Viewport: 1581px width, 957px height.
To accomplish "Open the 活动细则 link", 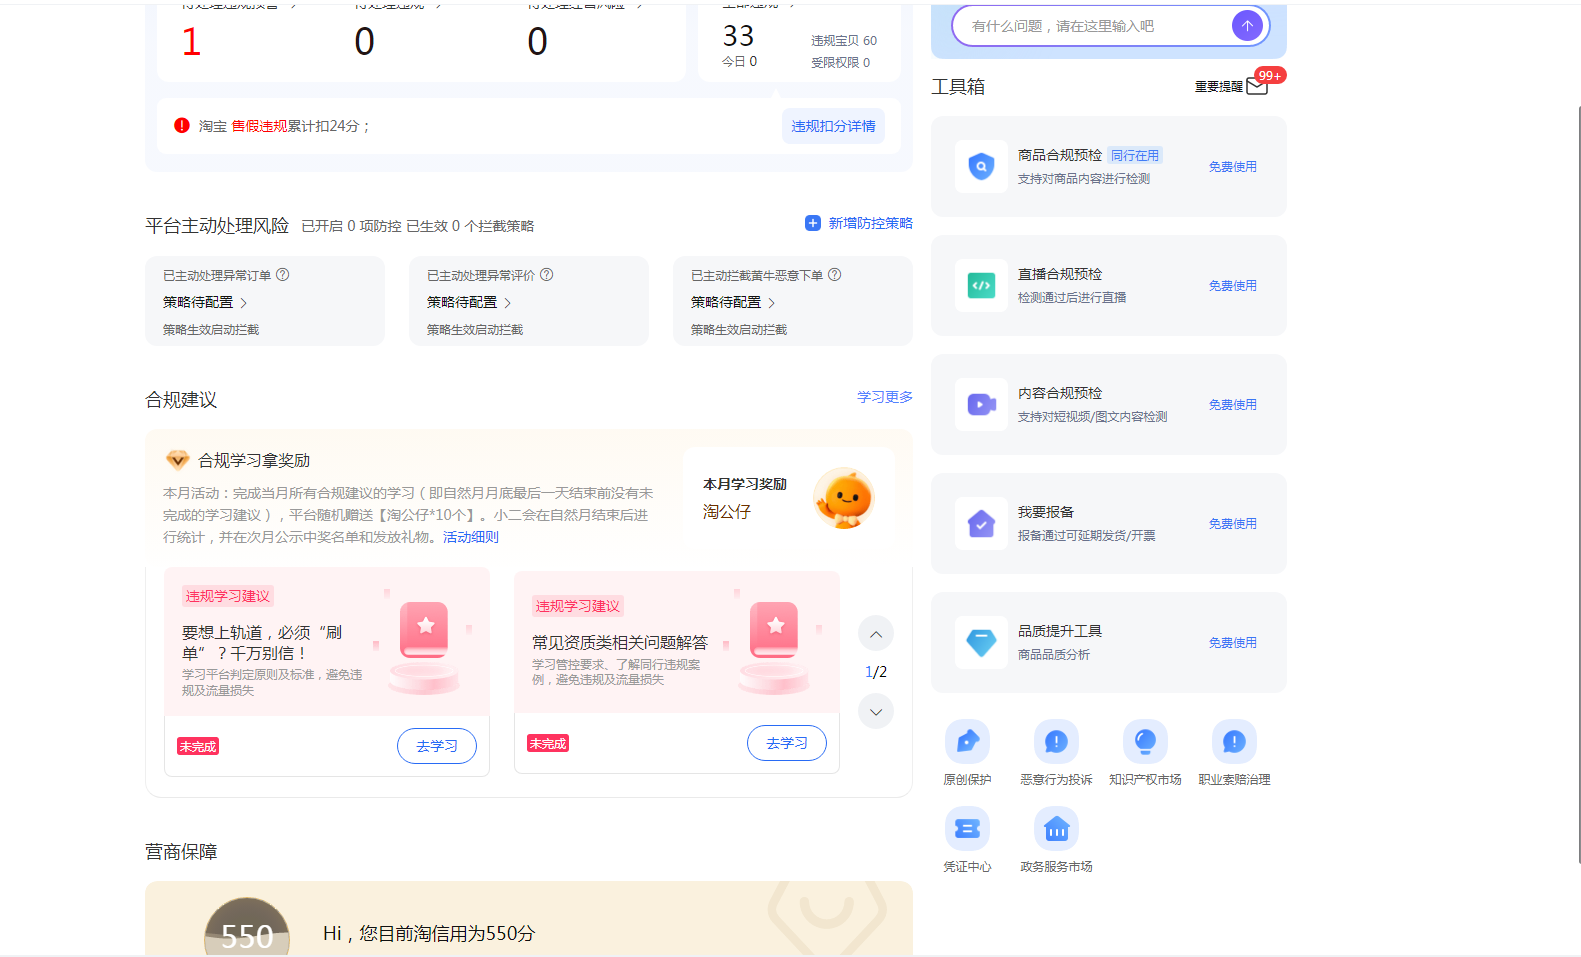I will coord(471,537).
